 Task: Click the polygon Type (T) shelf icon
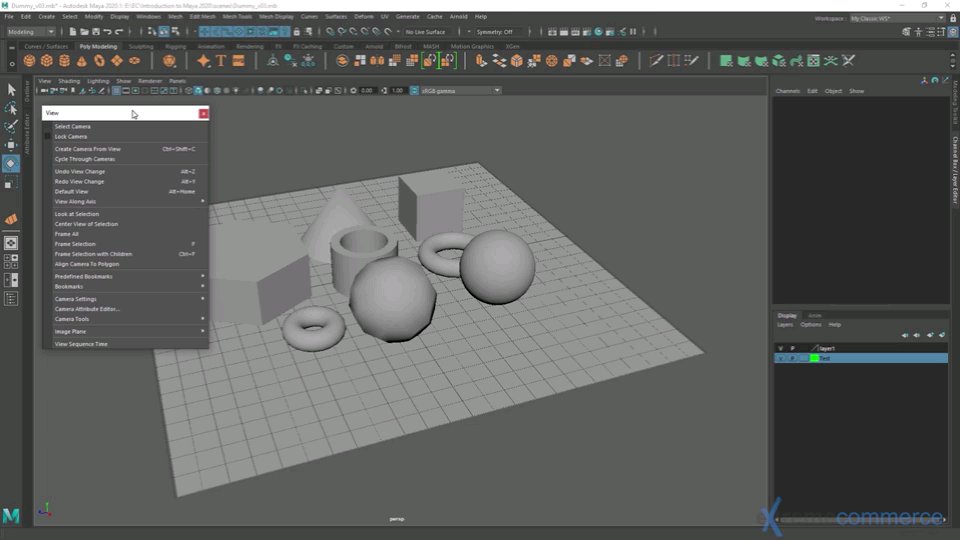221,61
